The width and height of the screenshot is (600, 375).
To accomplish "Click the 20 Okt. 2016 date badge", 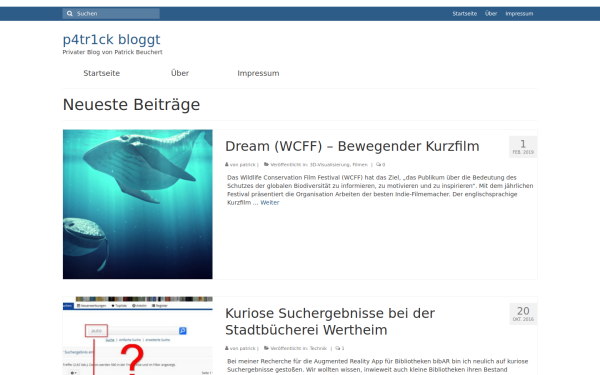I will click(x=523, y=314).
